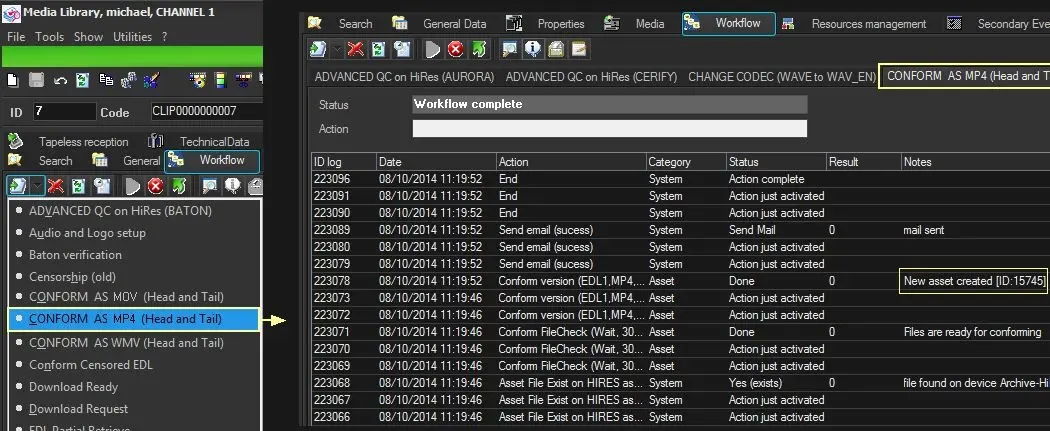Select the ADVANCED QC on HiRes (CERIFY) workflow tab
Screen dimensions: 1050x431
pyautogui.click(x=591, y=76)
